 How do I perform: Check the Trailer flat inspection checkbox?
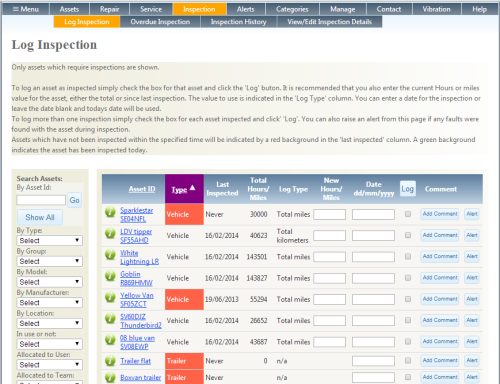[408, 360]
